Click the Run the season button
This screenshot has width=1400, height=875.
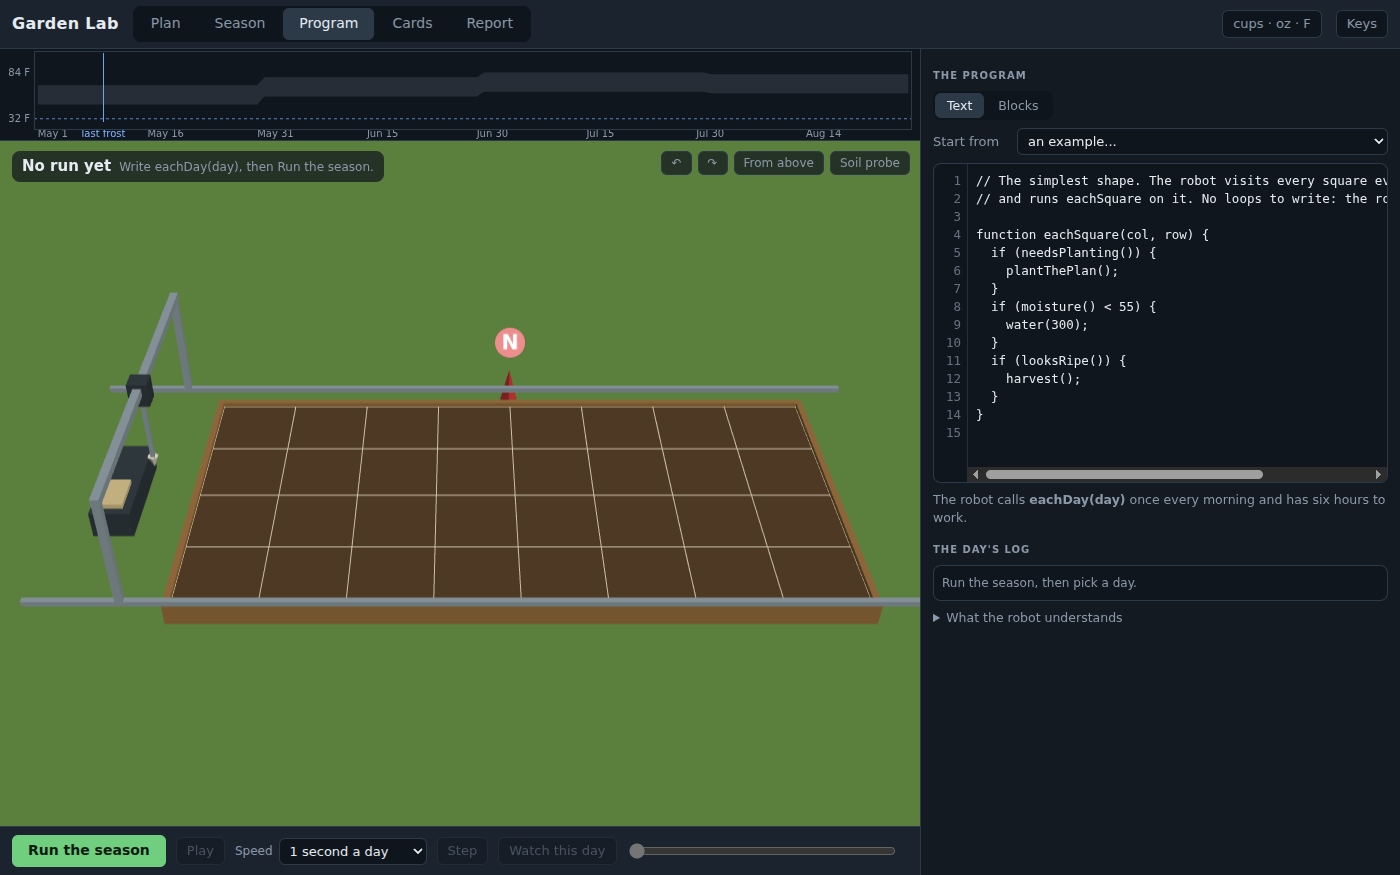coord(89,851)
